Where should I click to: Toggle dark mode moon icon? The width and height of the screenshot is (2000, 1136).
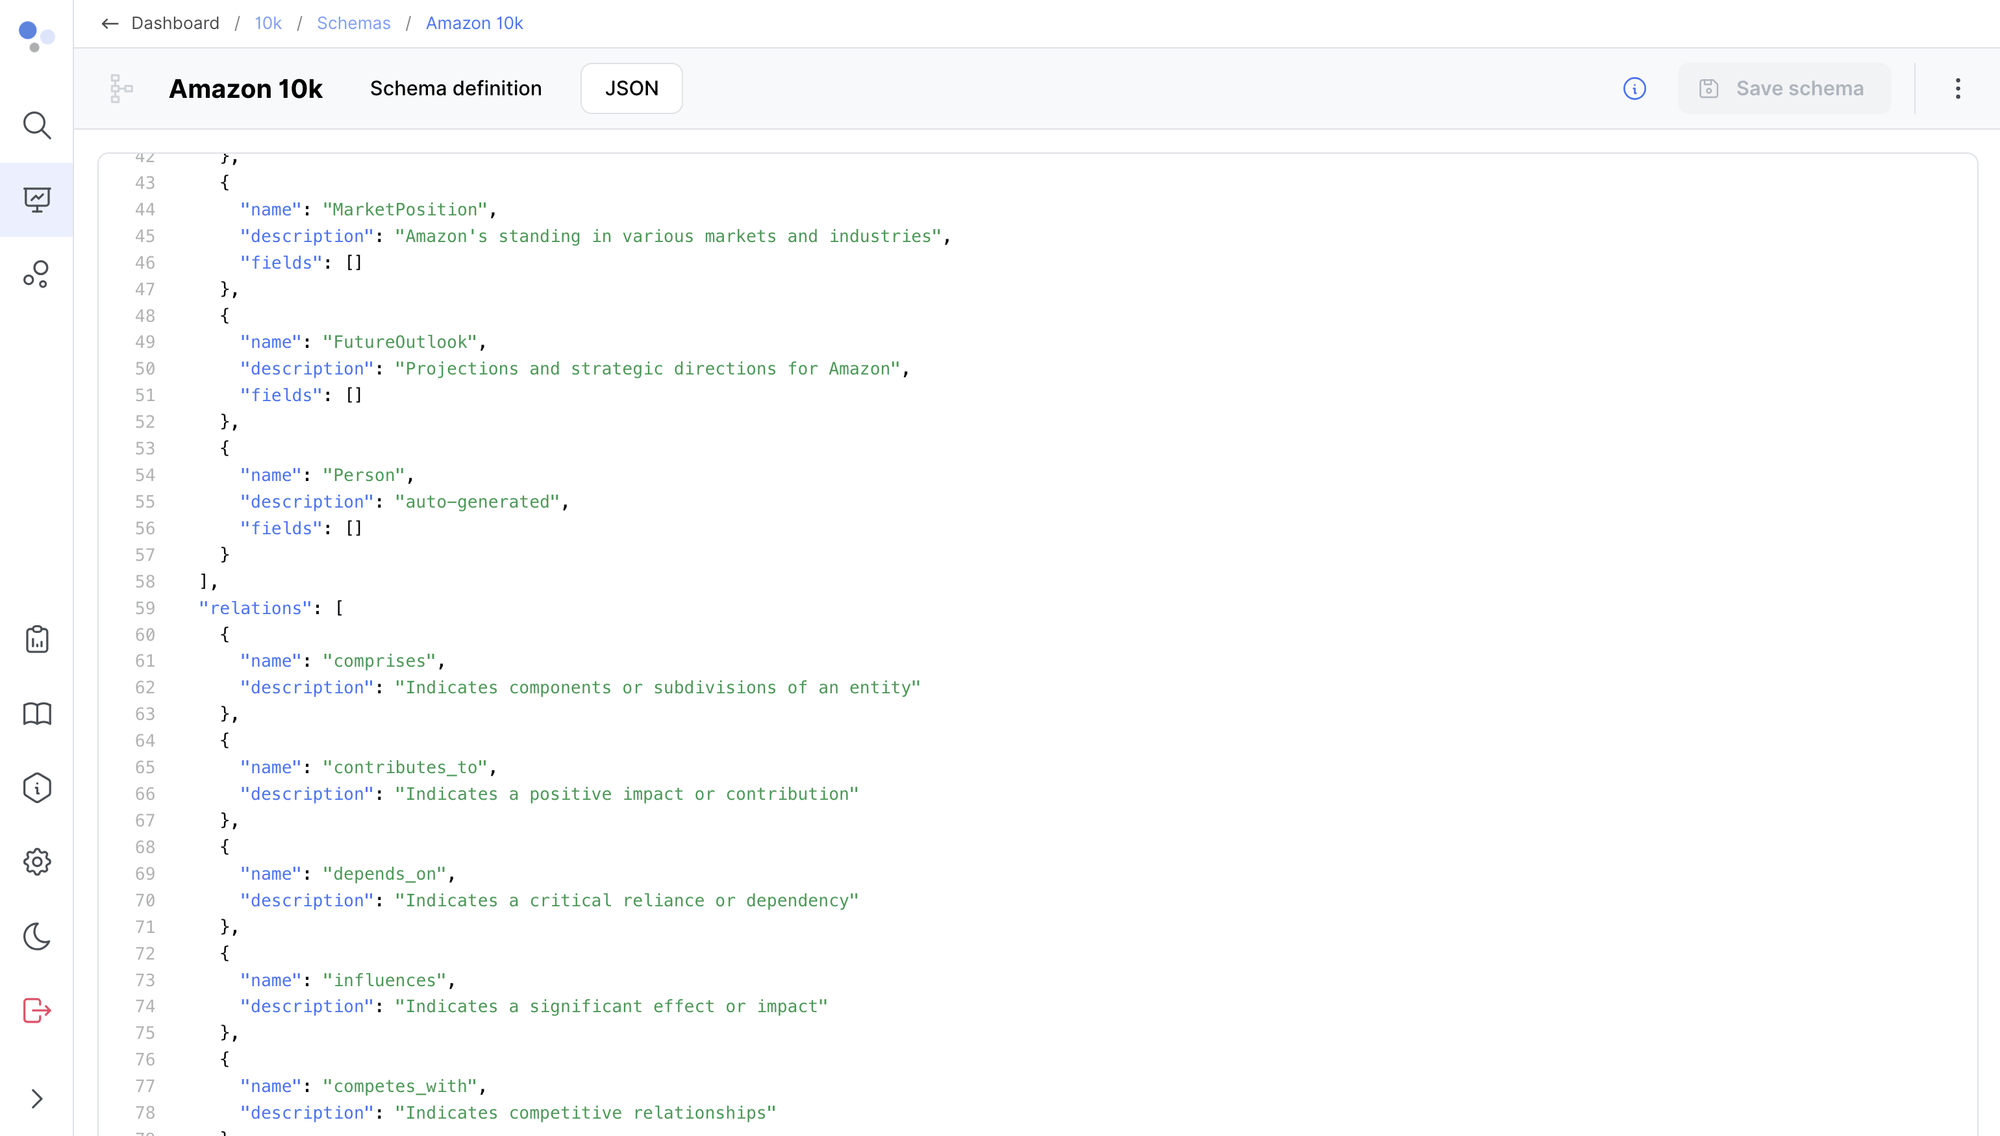[x=37, y=936]
